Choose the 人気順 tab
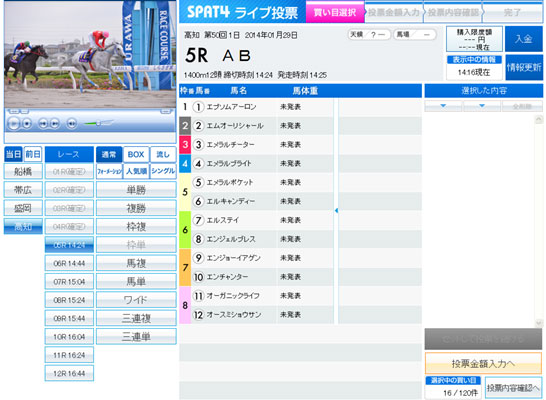The height and width of the screenshot is (400, 546). (x=136, y=171)
